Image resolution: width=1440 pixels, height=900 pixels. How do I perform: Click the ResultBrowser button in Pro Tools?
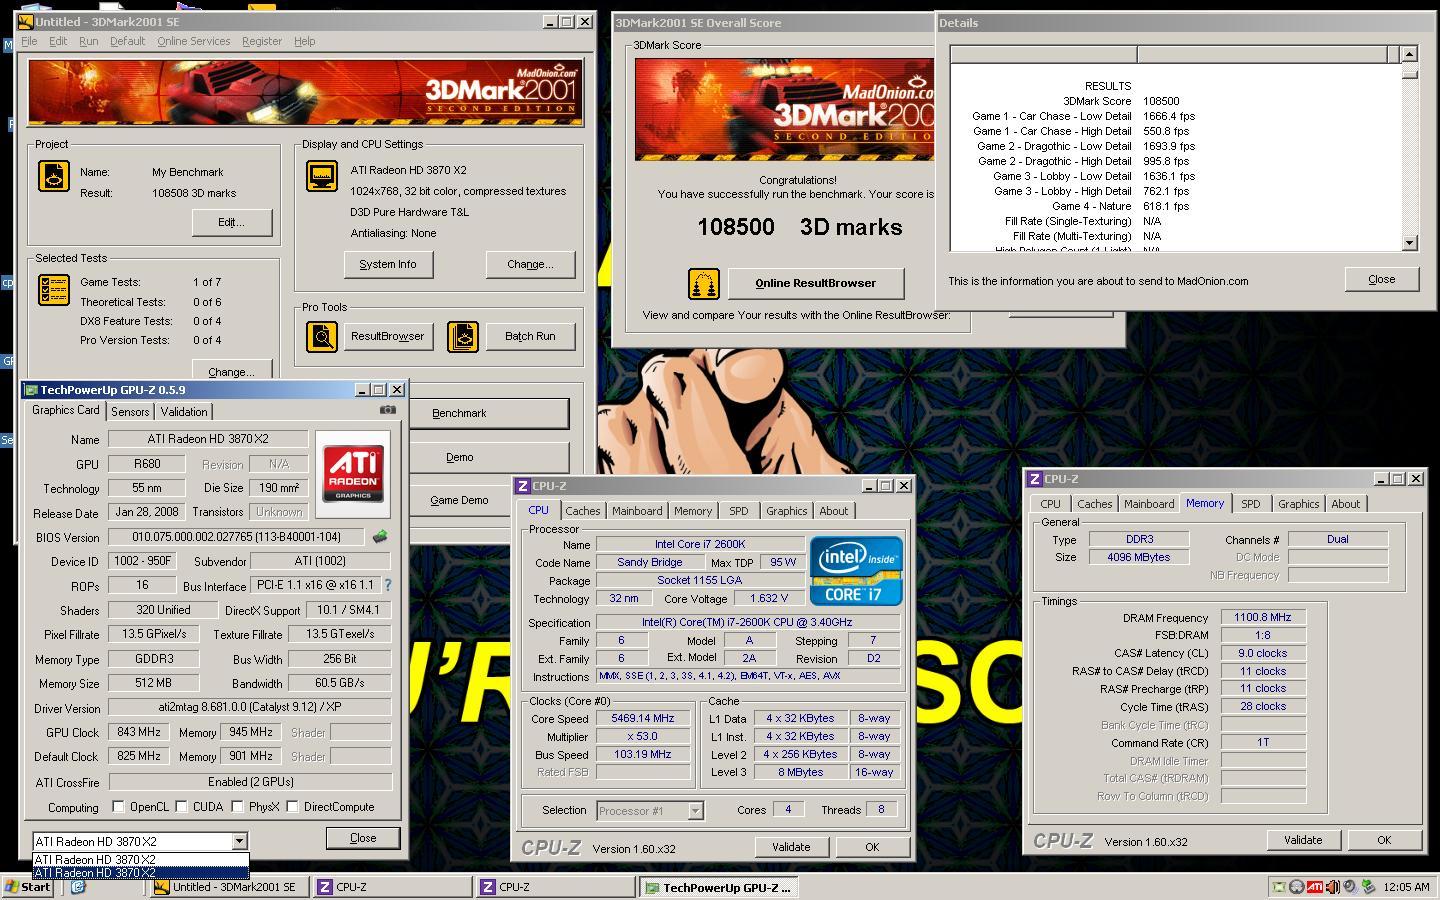388,337
